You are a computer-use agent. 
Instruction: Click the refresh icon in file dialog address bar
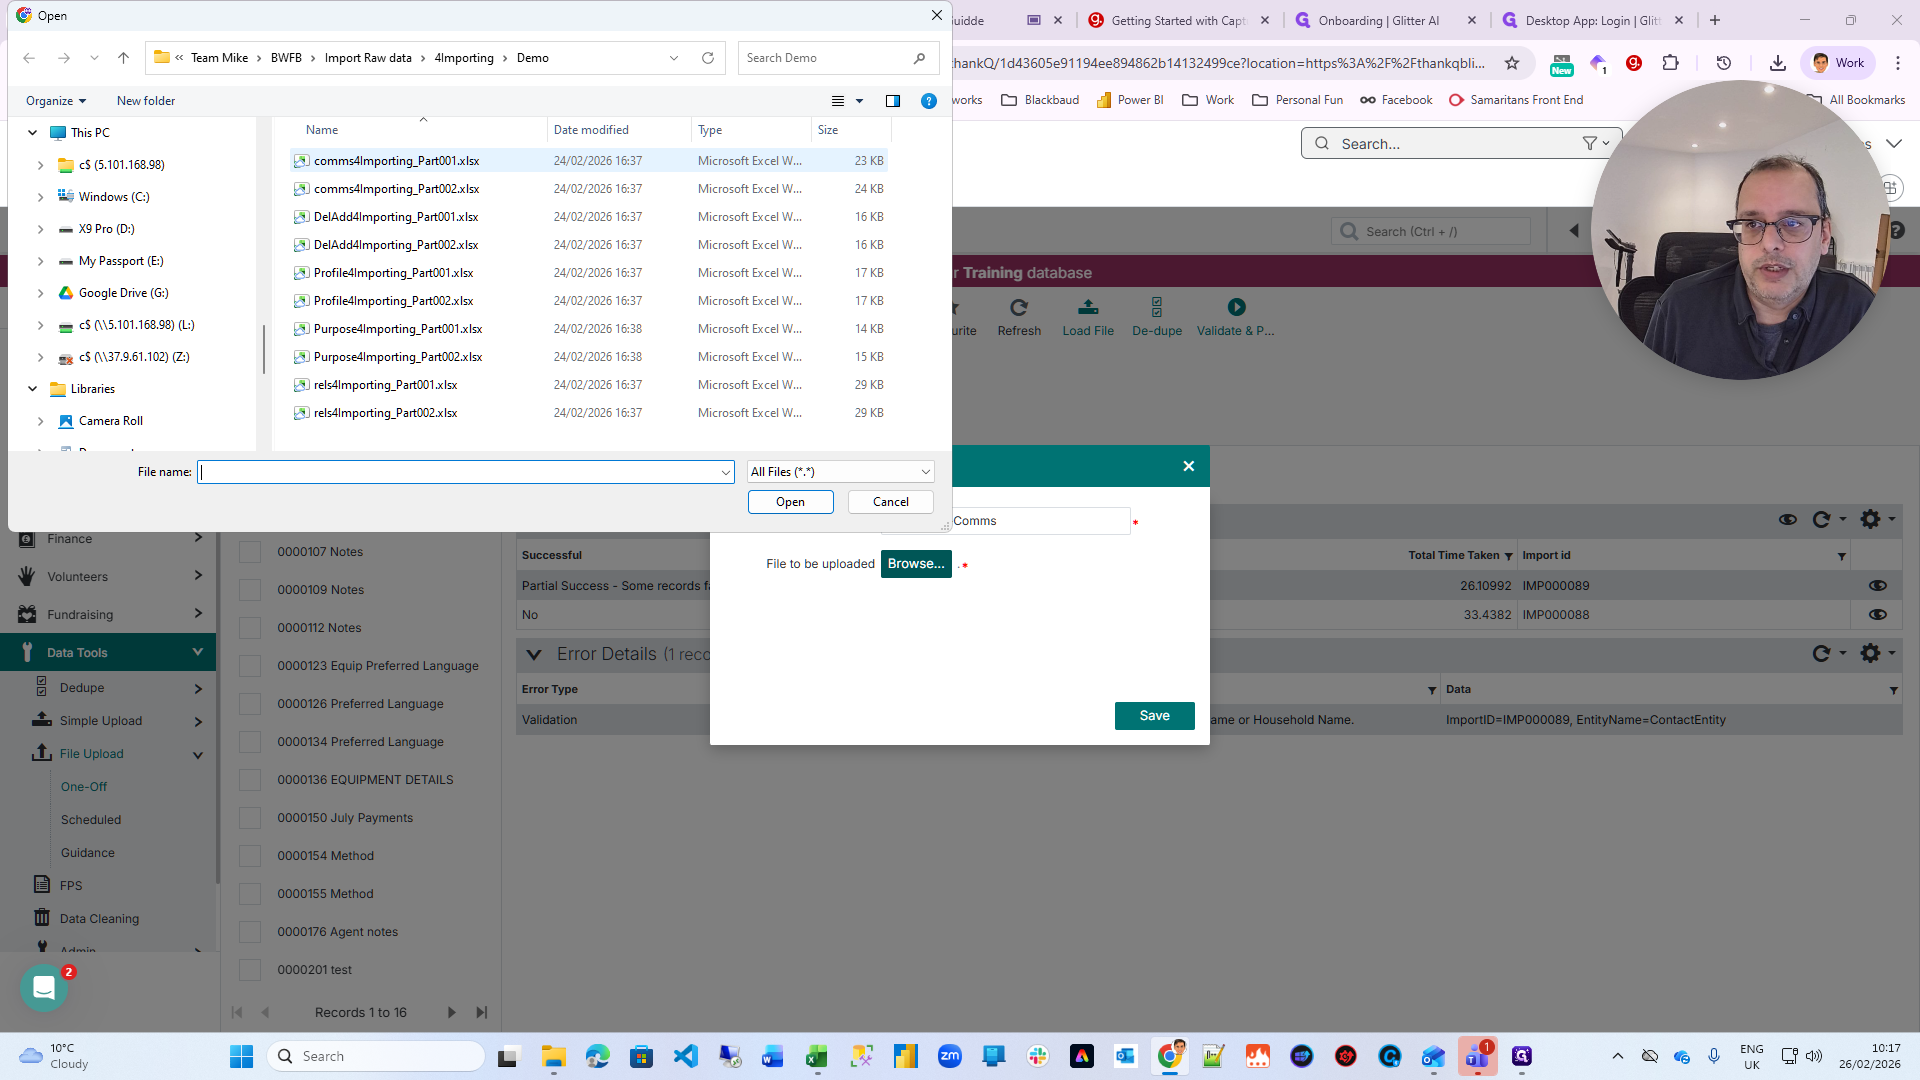click(x=708, y=58)
